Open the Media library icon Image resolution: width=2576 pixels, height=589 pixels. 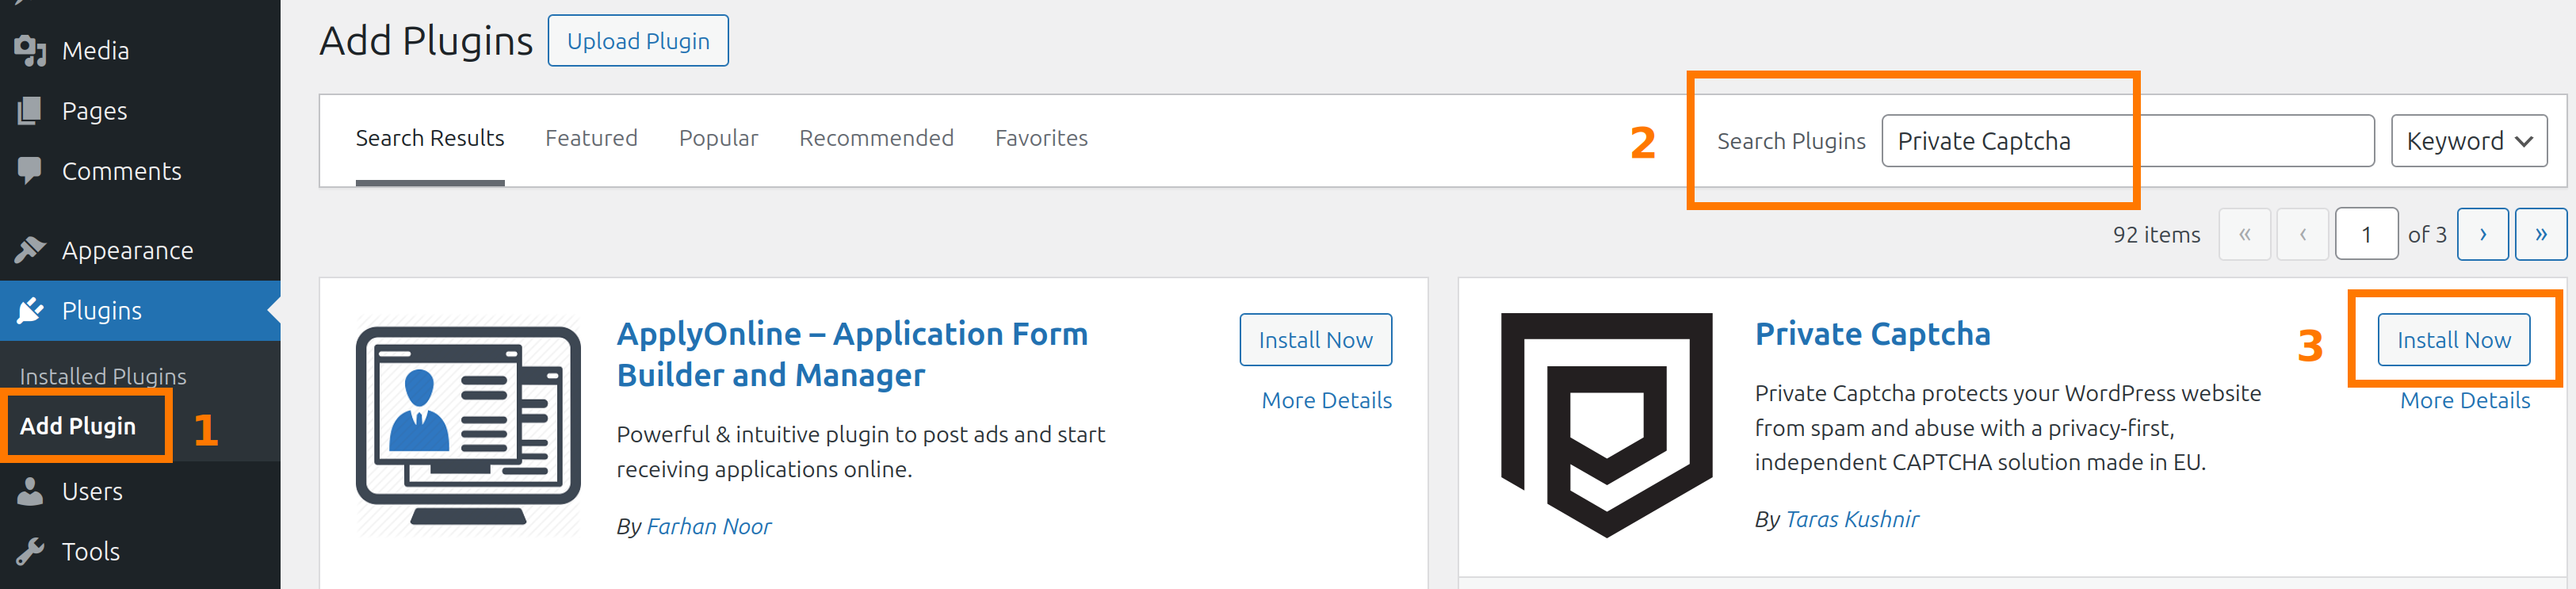point(29,49)
